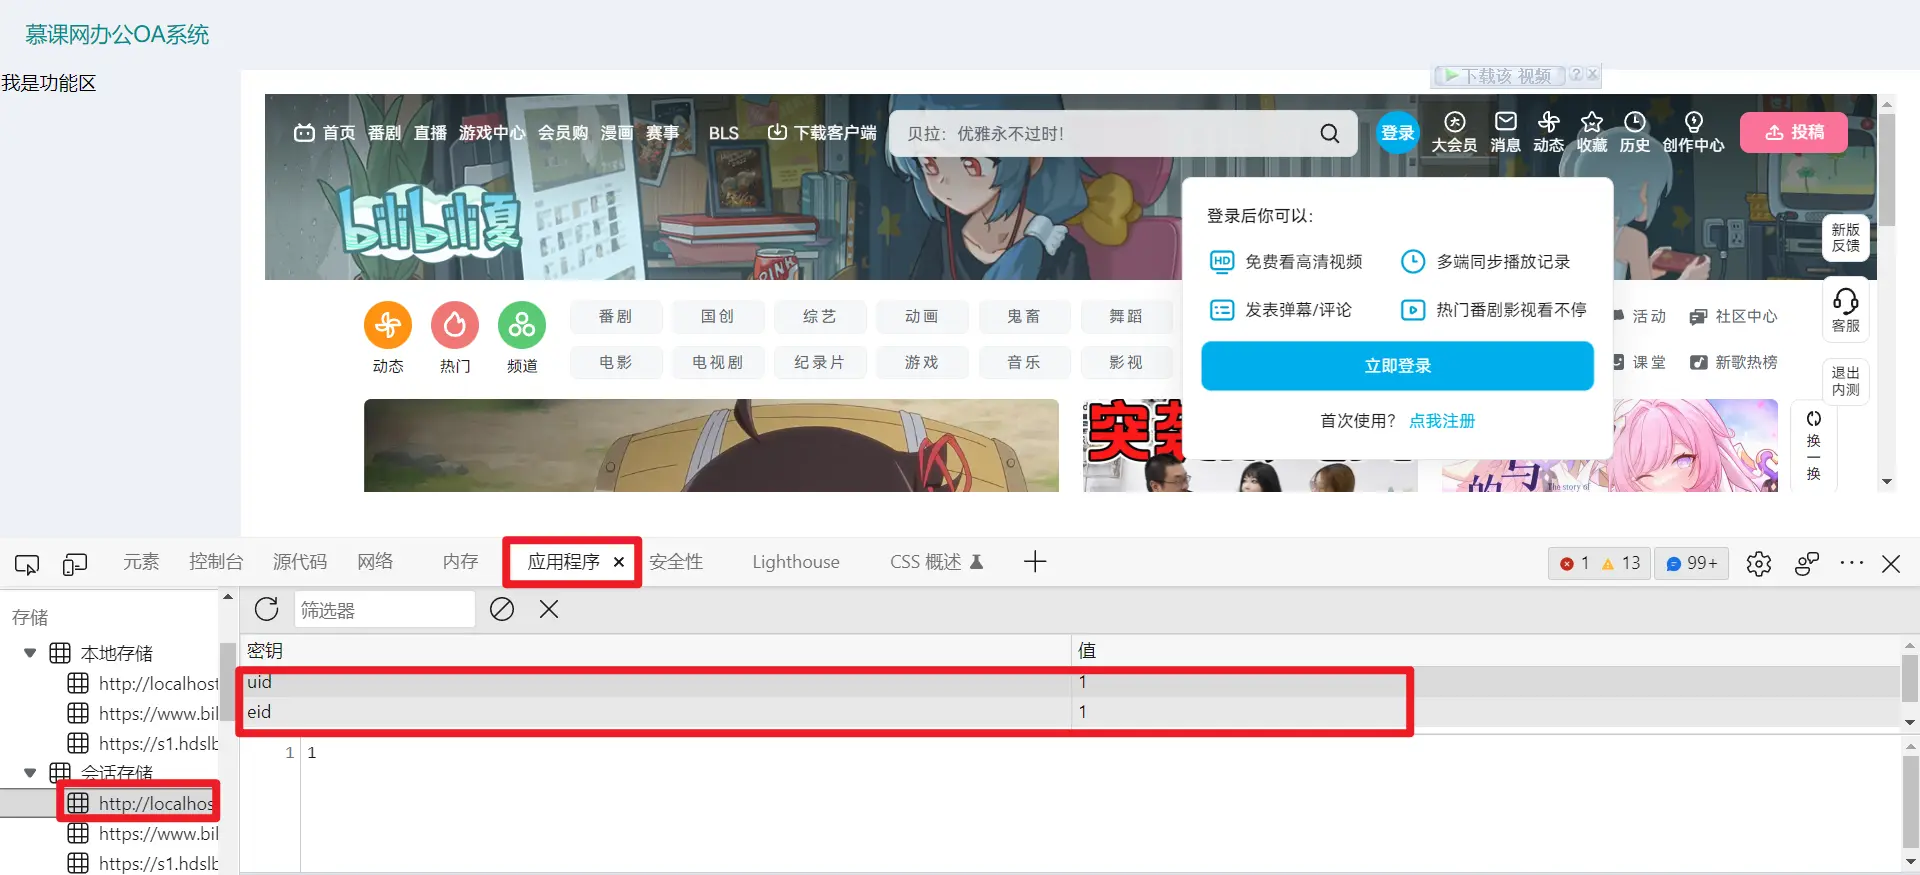Open 直播 in the bilibili nav

pos(430,133)
